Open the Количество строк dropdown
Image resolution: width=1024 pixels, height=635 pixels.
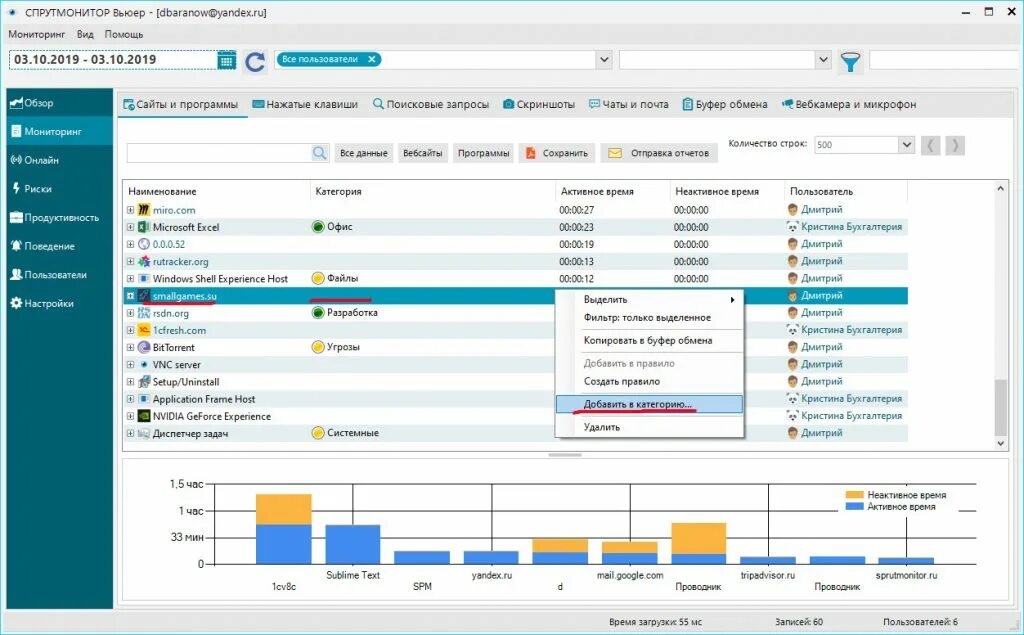906,144
